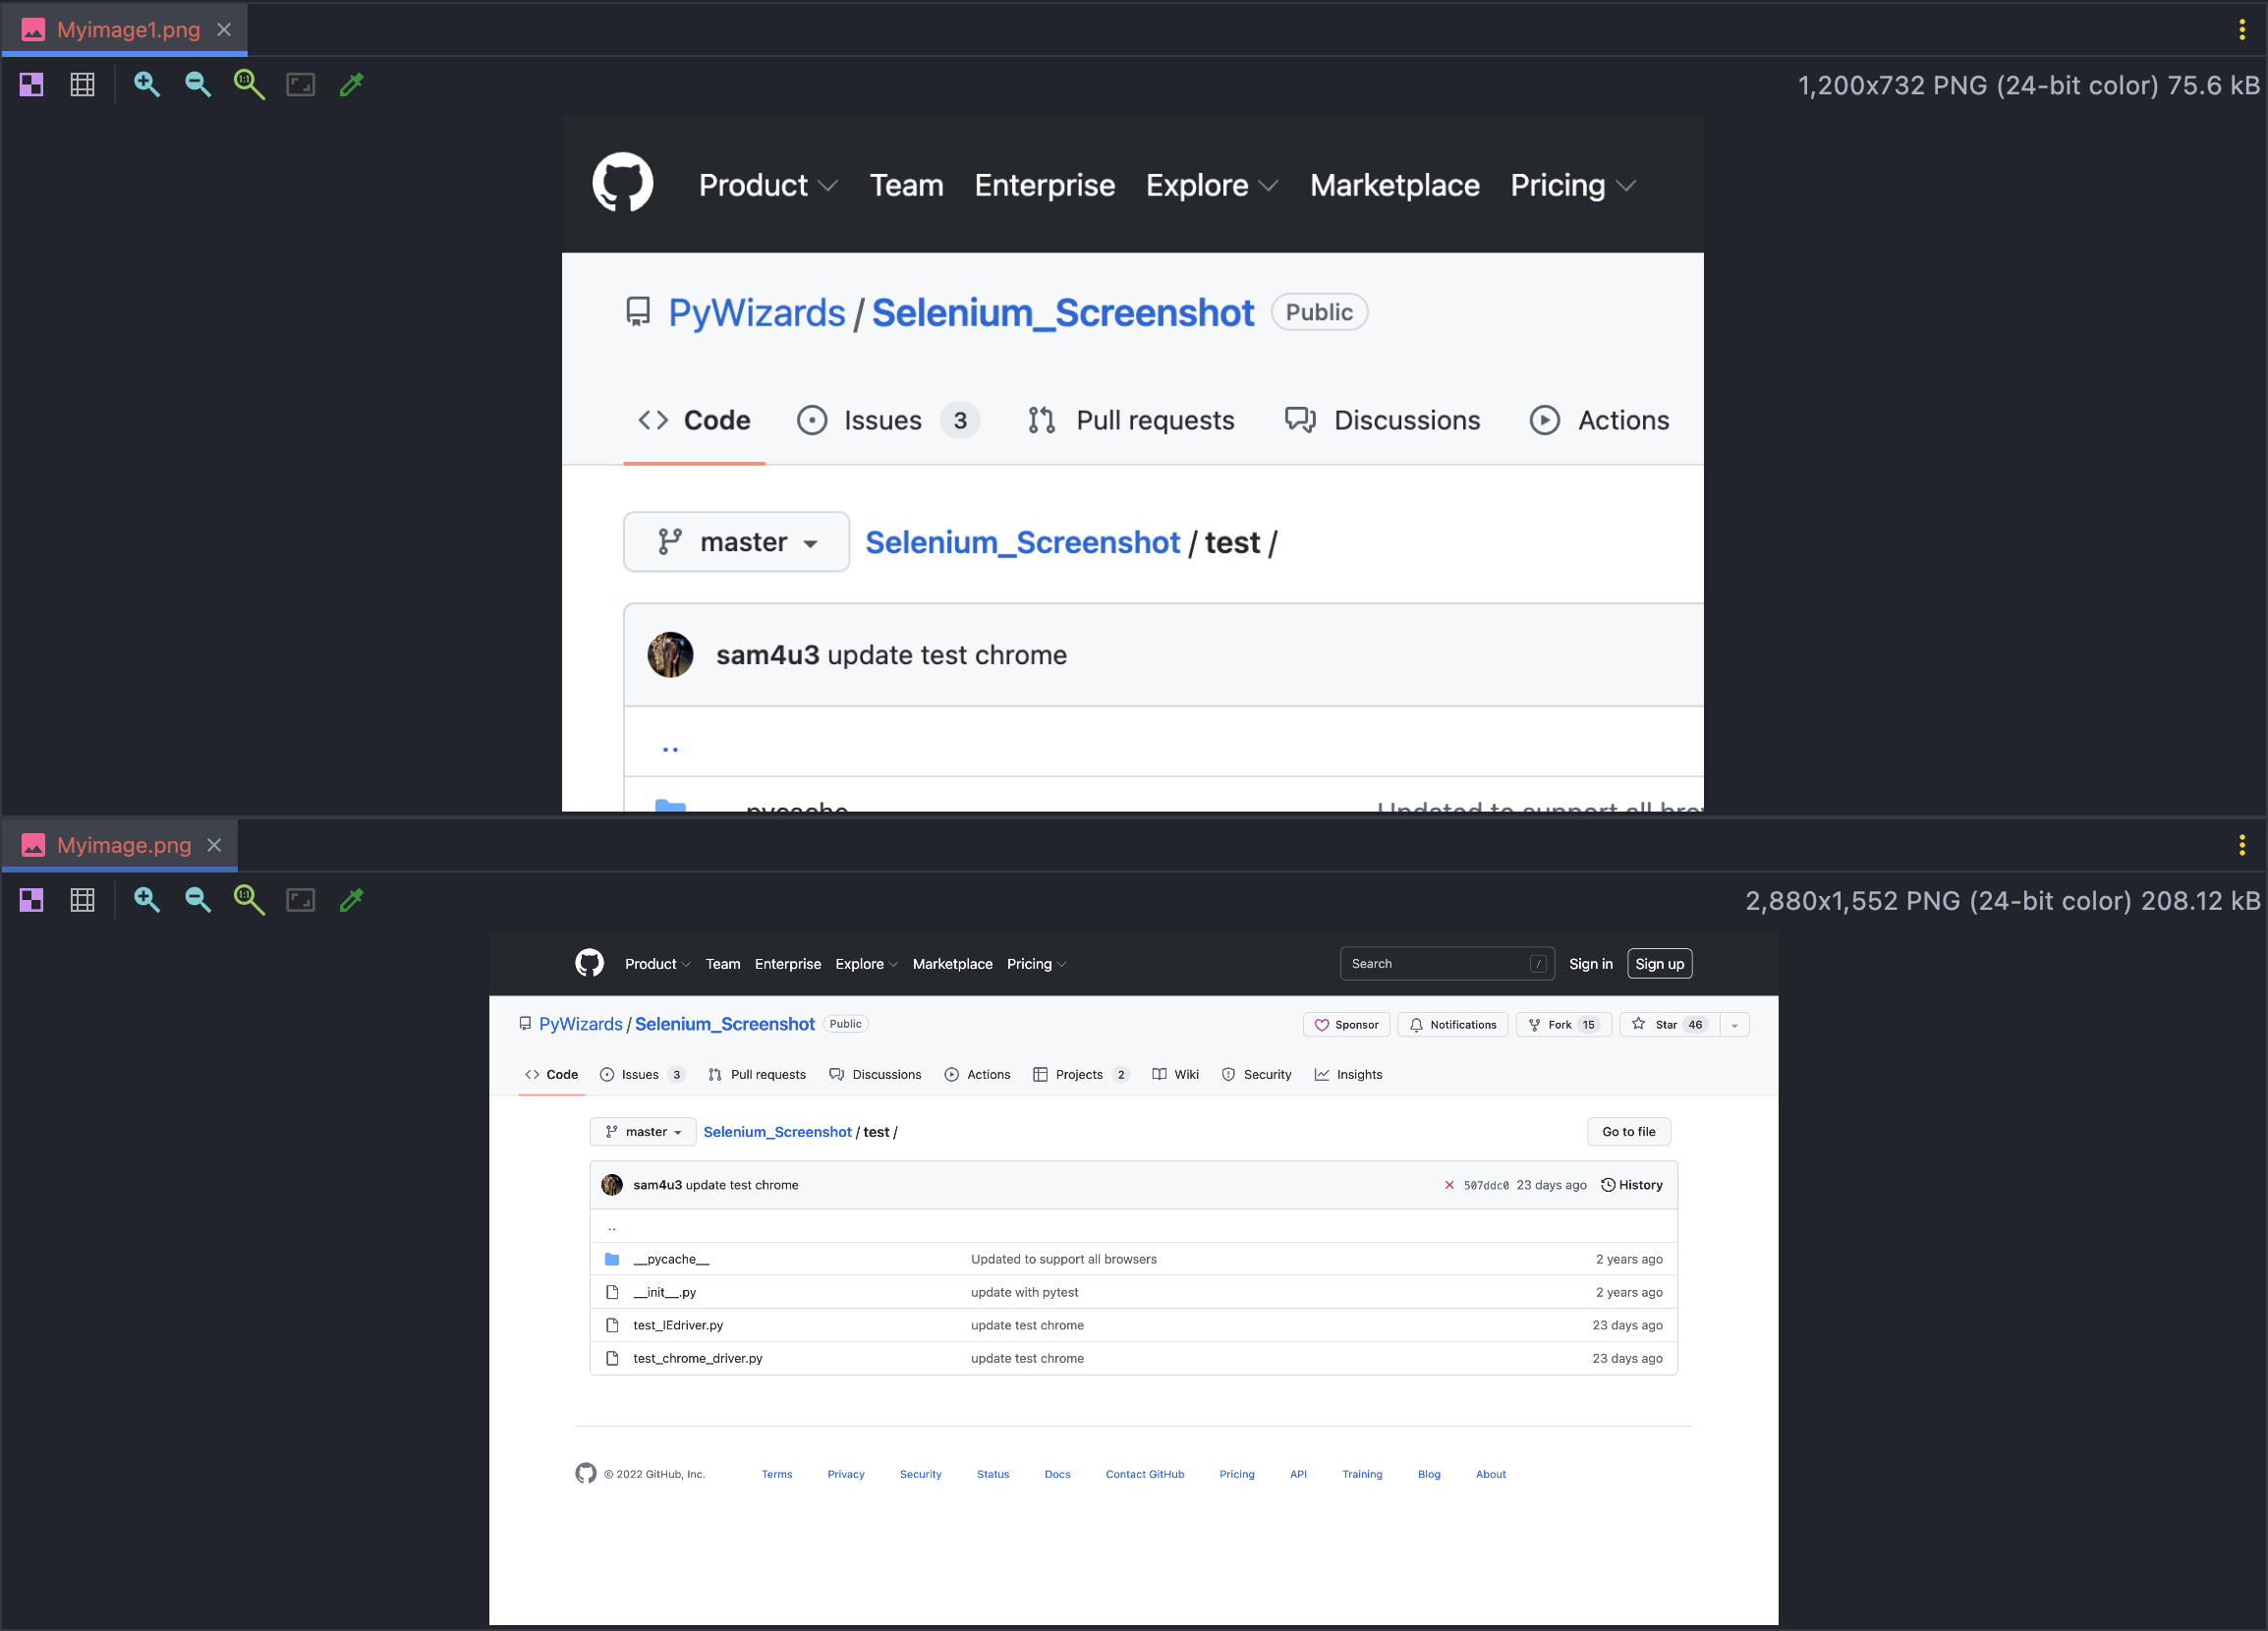
Task: Zoom in on Myimage1.png
Action: pyautogui.click(x=146, y=85)
